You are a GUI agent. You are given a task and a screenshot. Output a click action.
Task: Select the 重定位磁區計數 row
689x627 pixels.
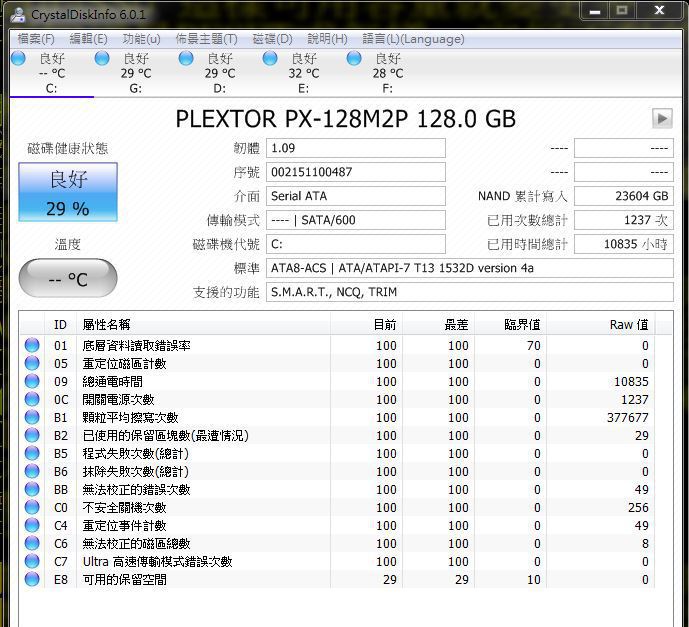point(337,363)
